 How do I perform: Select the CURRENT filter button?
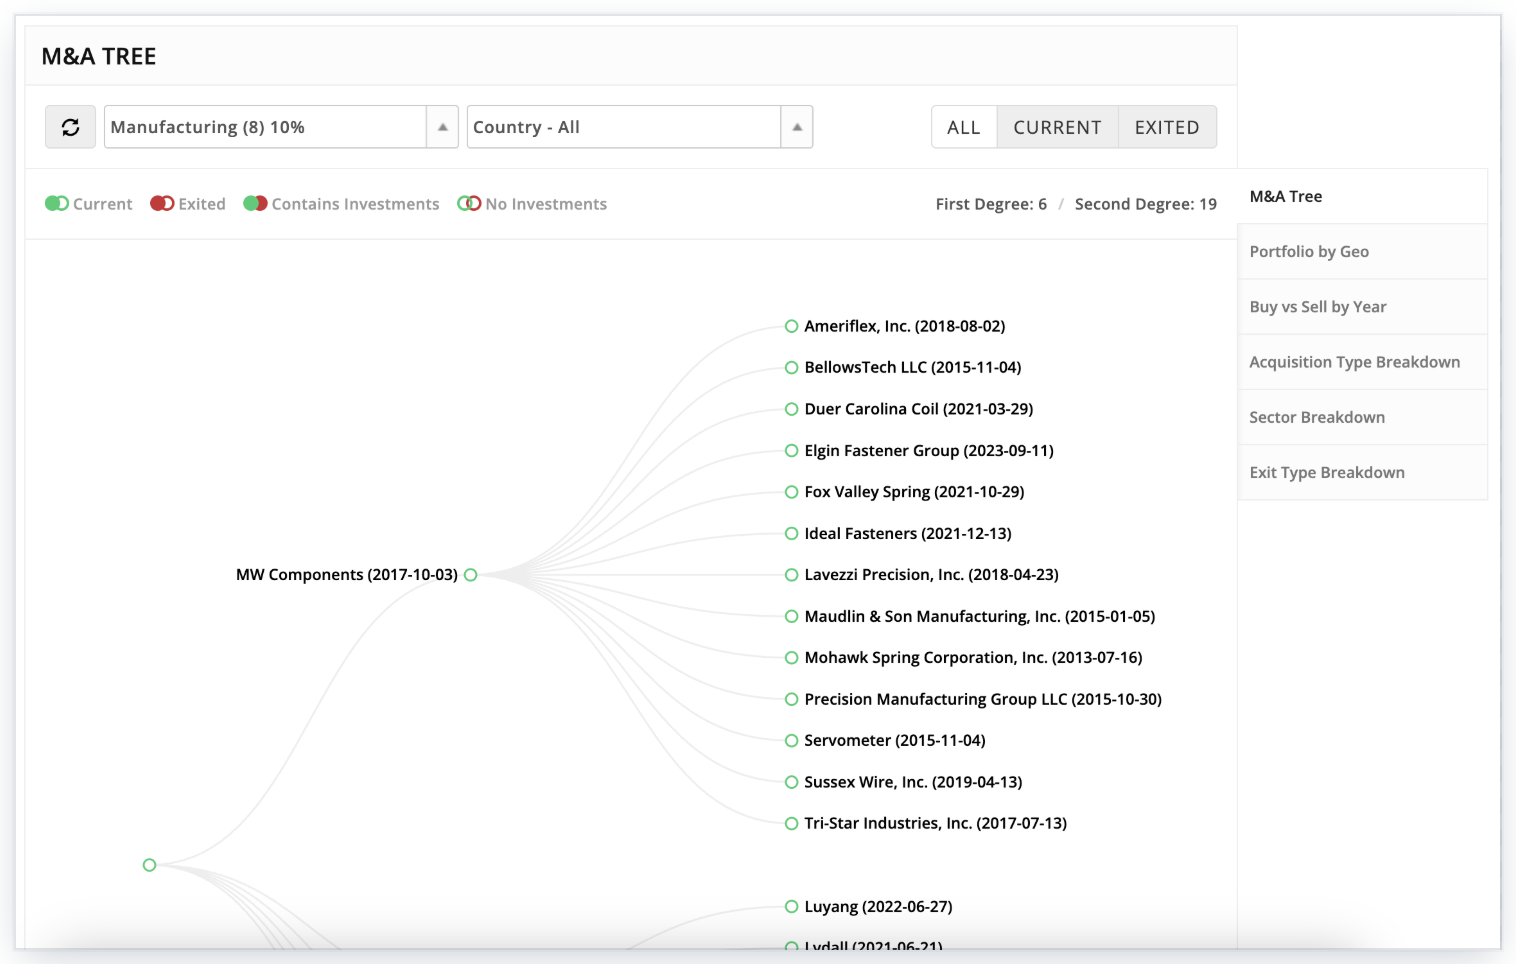(1057, 127)
